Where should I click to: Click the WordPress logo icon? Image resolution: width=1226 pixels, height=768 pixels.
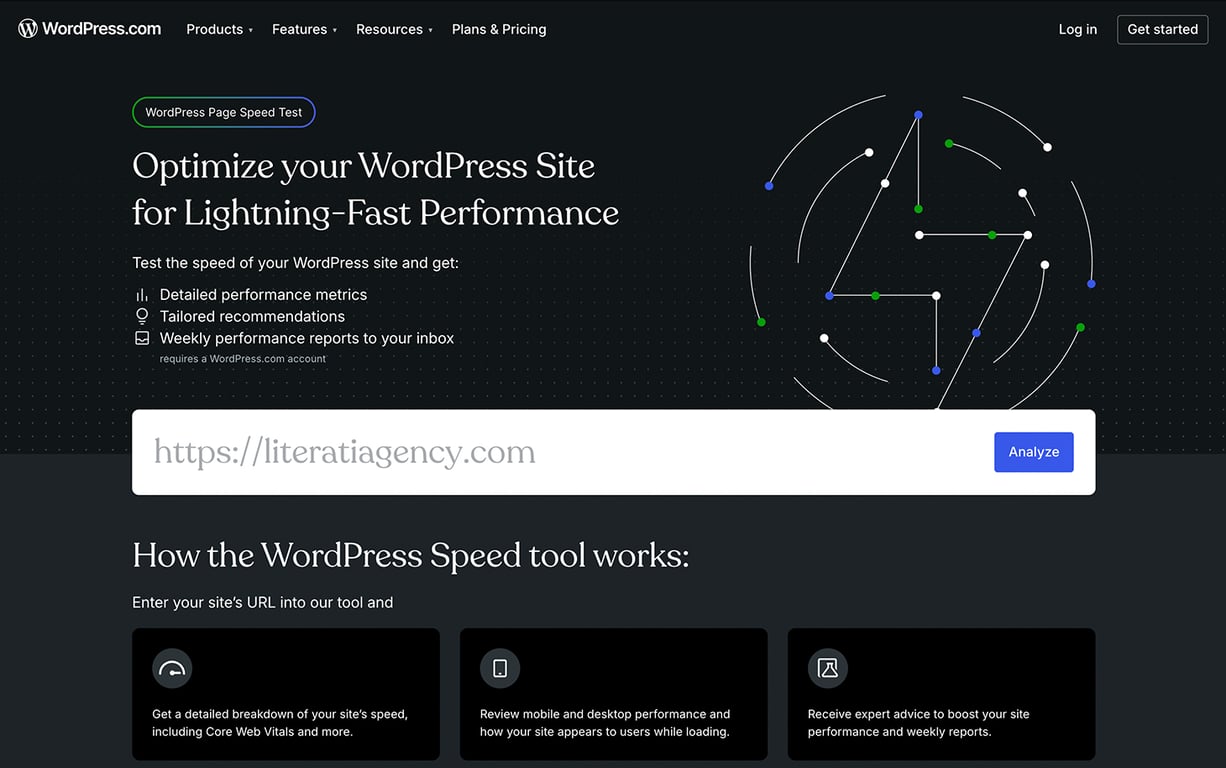click(26, 28)
